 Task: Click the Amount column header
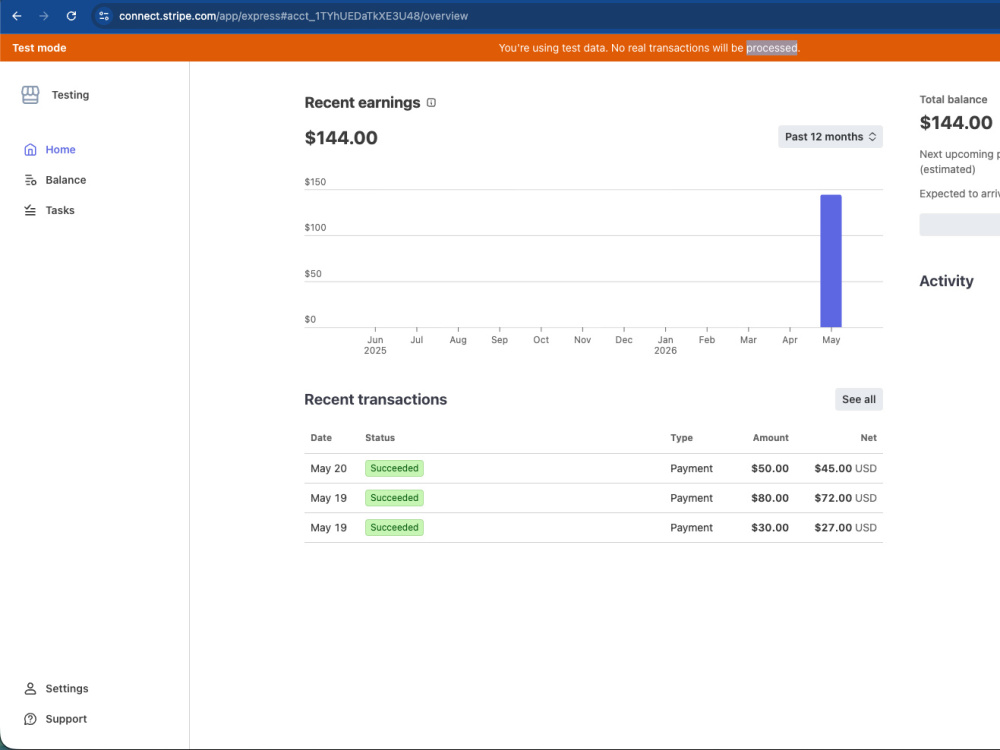click(770, 438)
